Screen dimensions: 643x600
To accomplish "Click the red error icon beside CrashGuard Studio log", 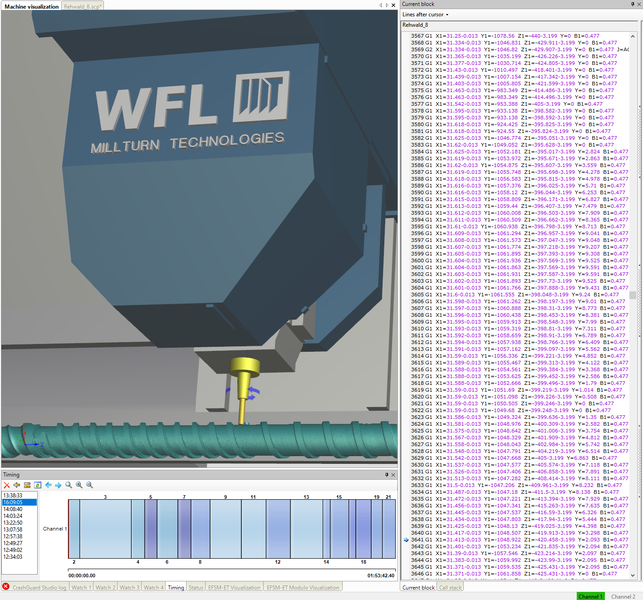I will [6, 586].
